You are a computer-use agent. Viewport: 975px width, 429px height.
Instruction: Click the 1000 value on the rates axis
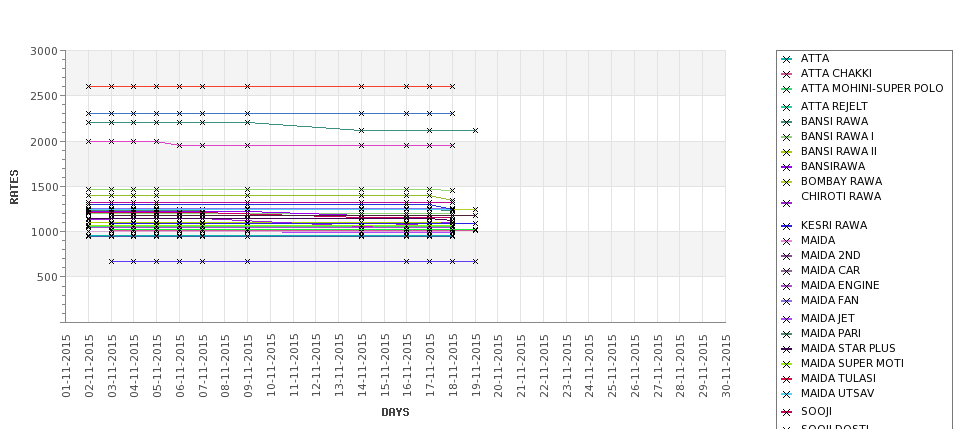(44, 232)
